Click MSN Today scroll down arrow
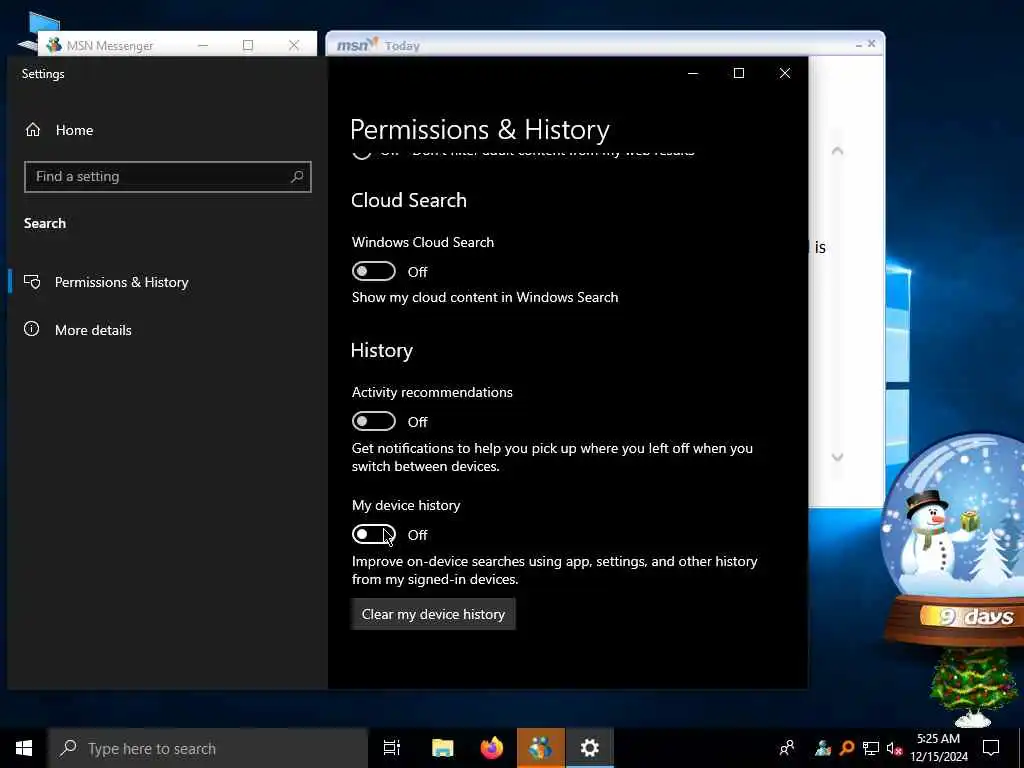This screenshot has height=768, width=1024. pos(837,457)
